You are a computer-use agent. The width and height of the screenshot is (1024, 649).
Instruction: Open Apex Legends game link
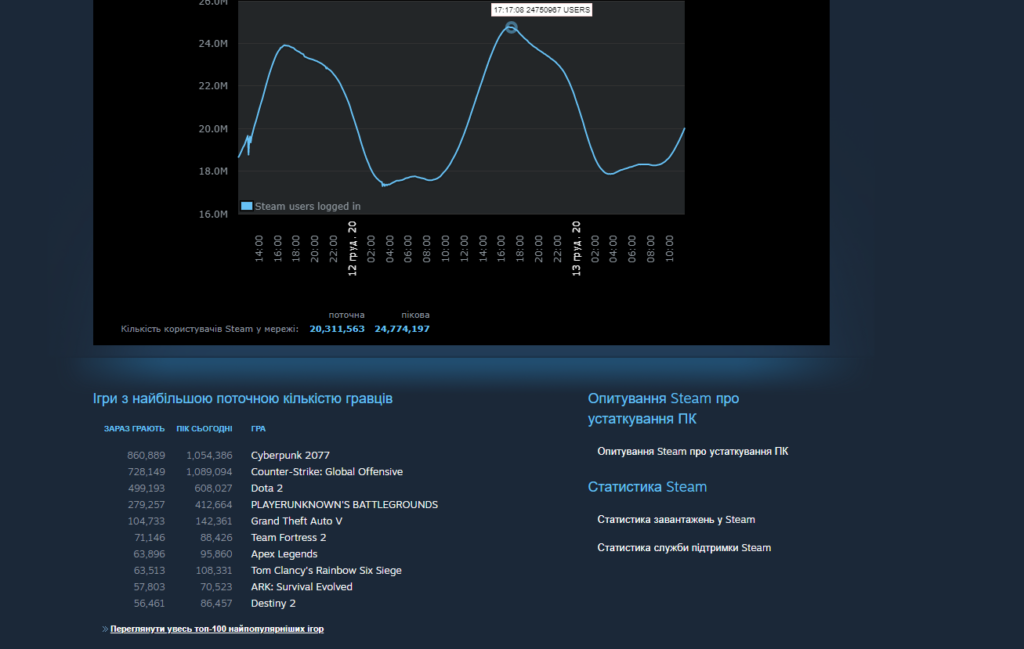(284, 554)
